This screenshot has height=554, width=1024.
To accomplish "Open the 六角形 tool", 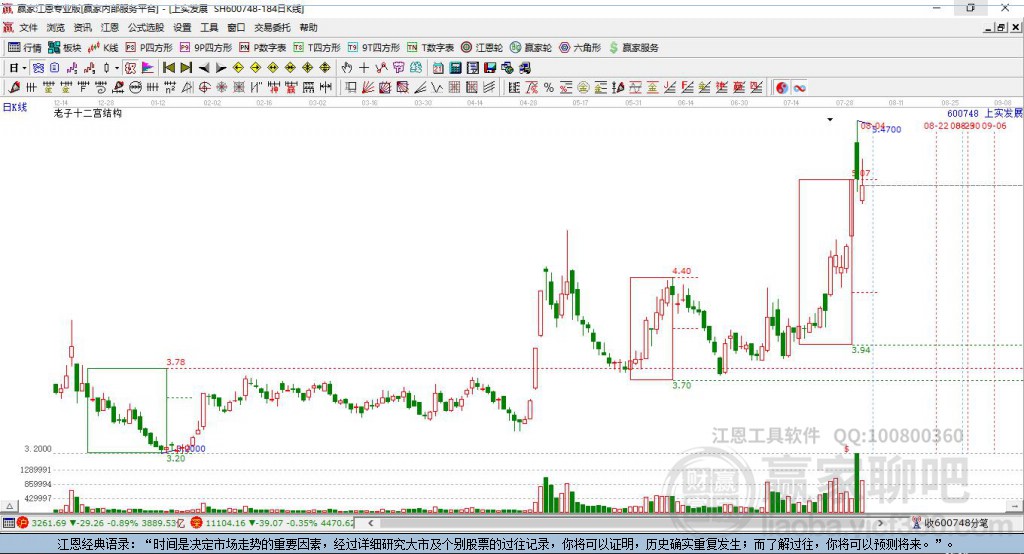I will pos(580,48).
